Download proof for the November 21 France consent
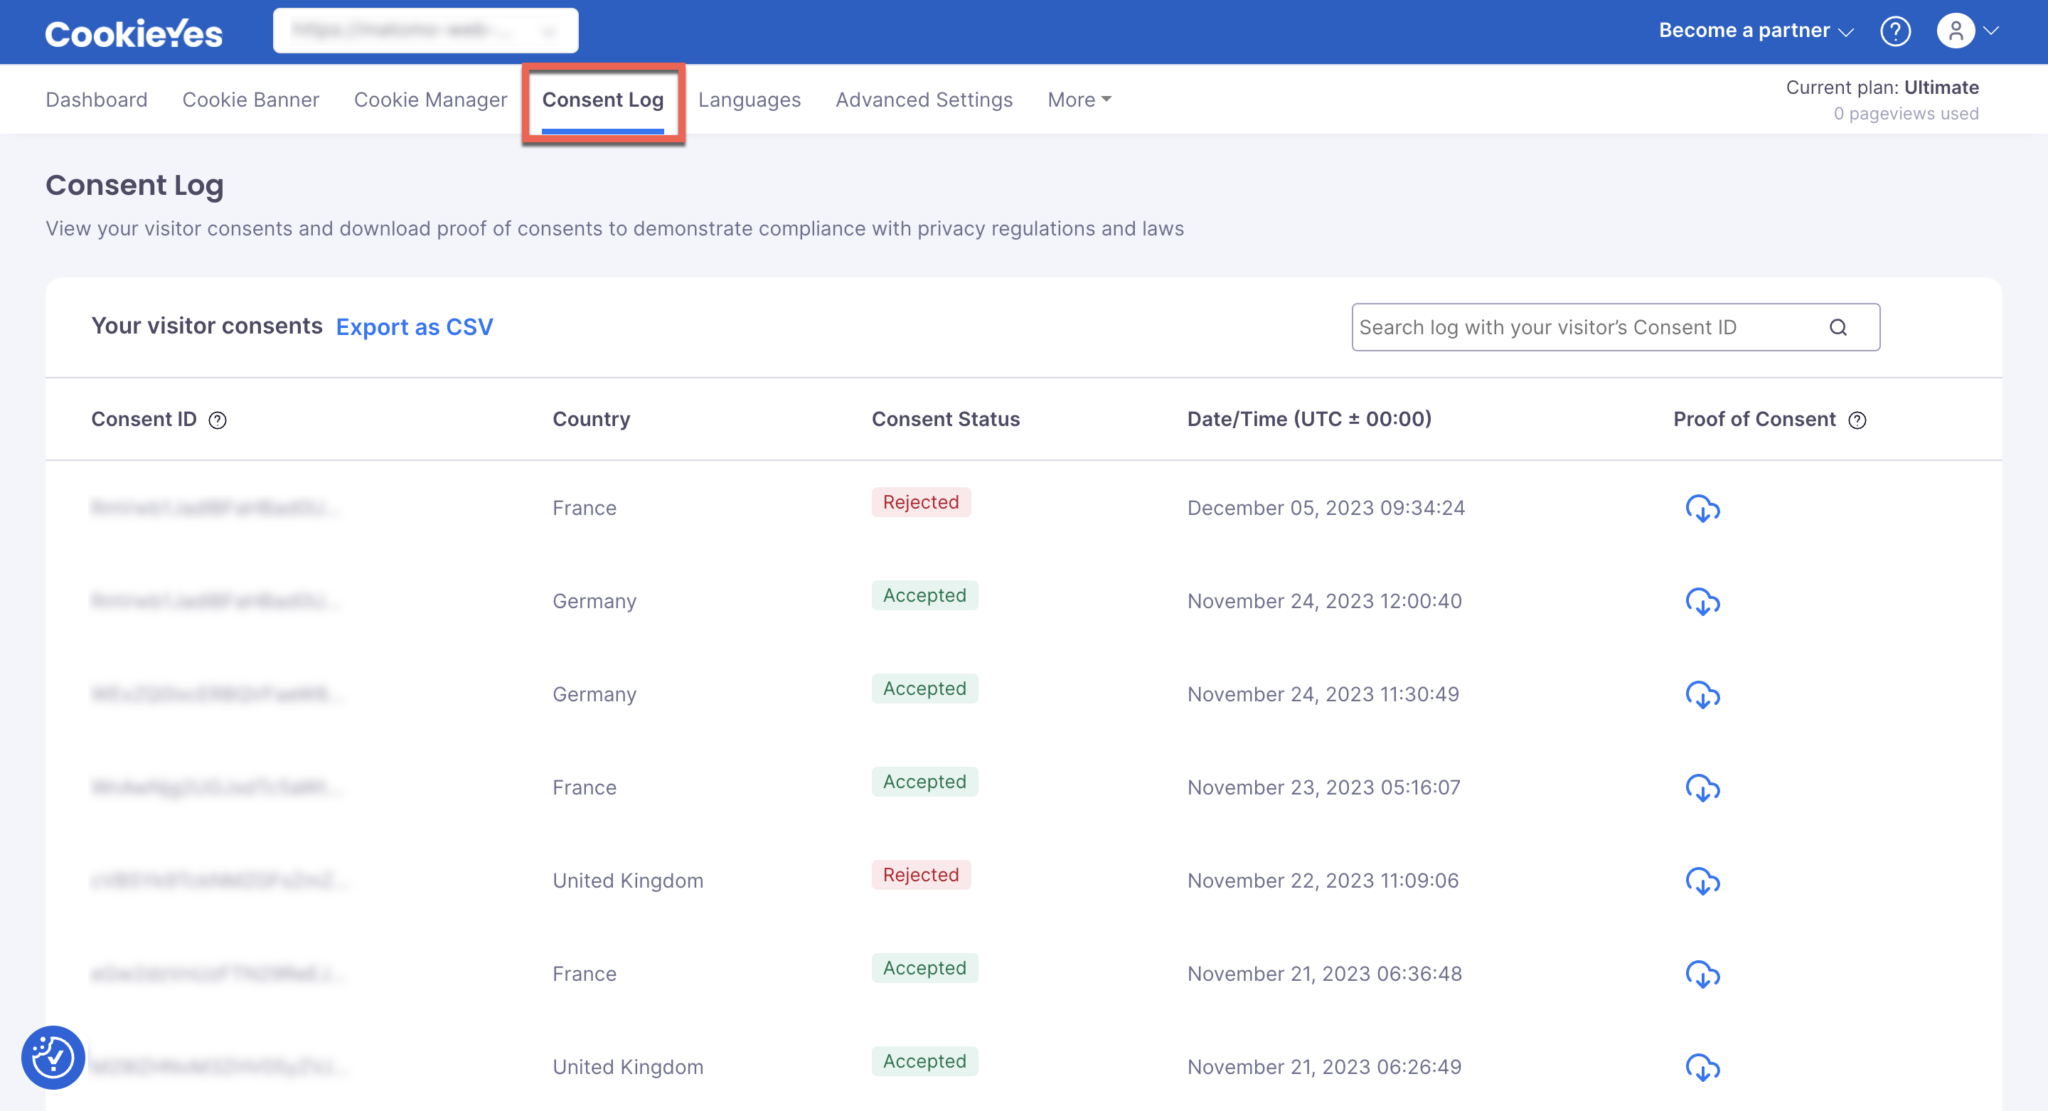The height and width of the screenshot is (1111, 2048). (x=1703, y=975)
